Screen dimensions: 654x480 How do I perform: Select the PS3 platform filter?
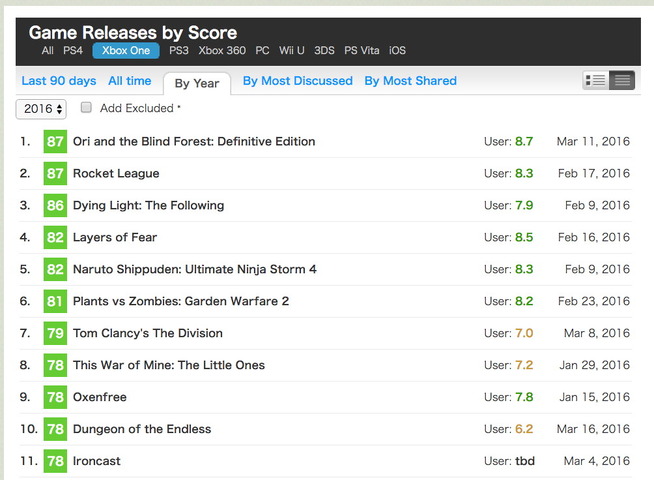pyautogui.click(x=179, y=50)
